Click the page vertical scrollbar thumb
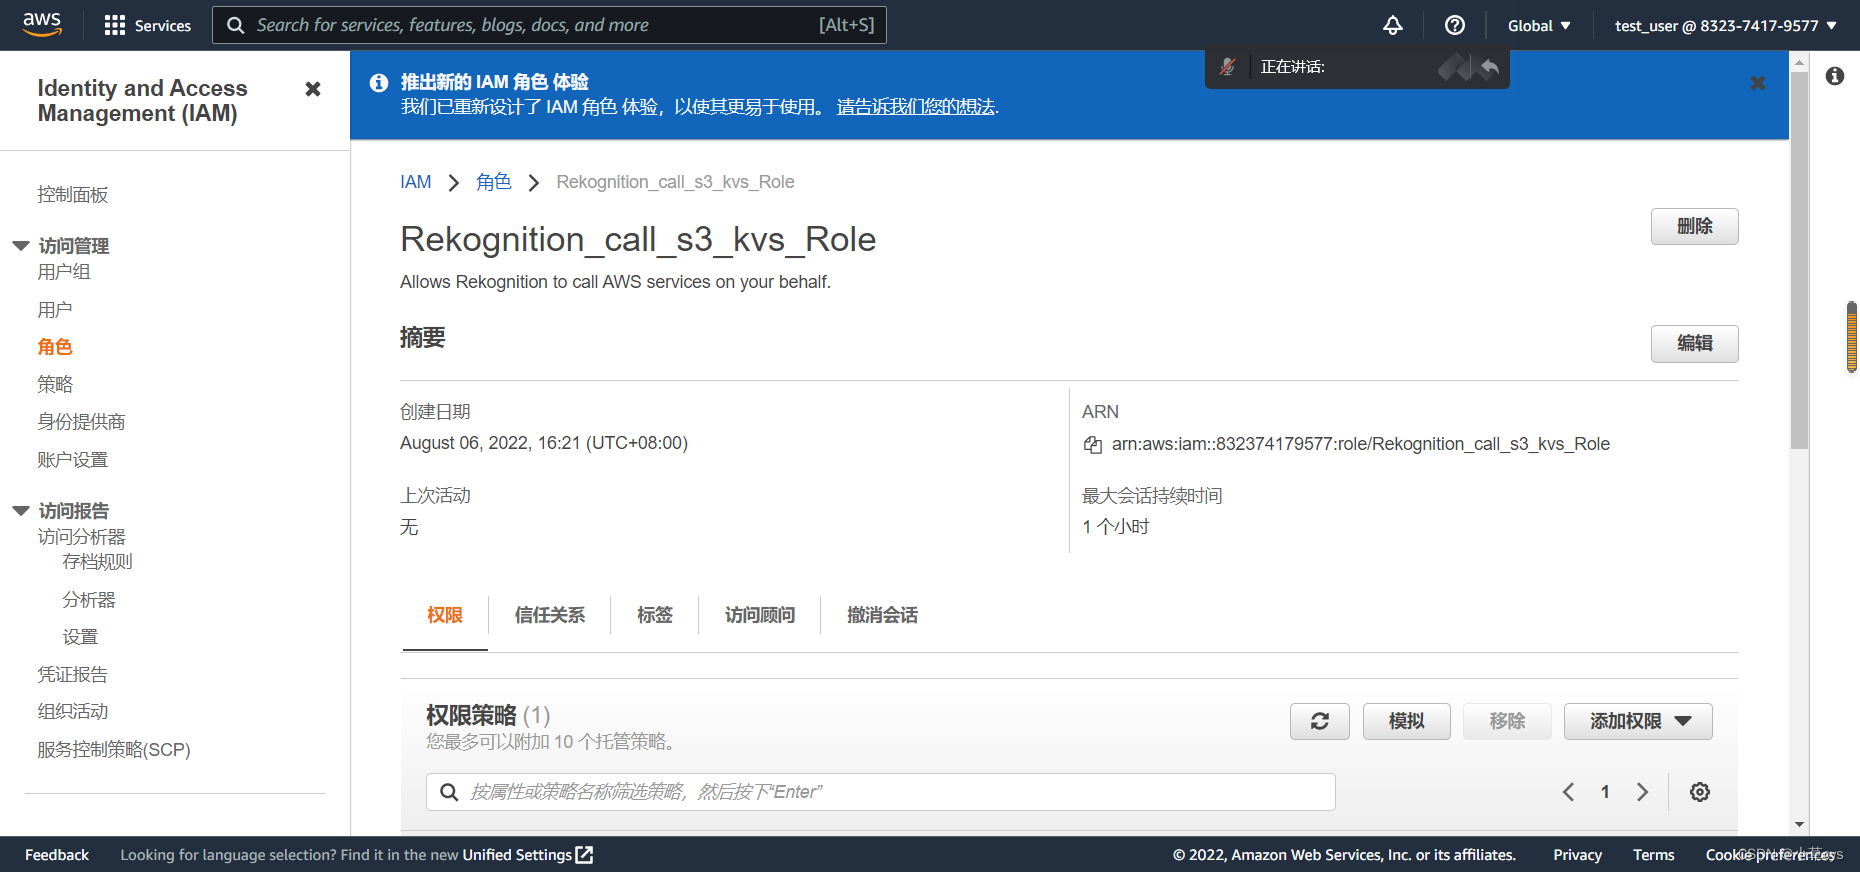The width and height of the screenshot is (1860, 872). (1799, 260)
